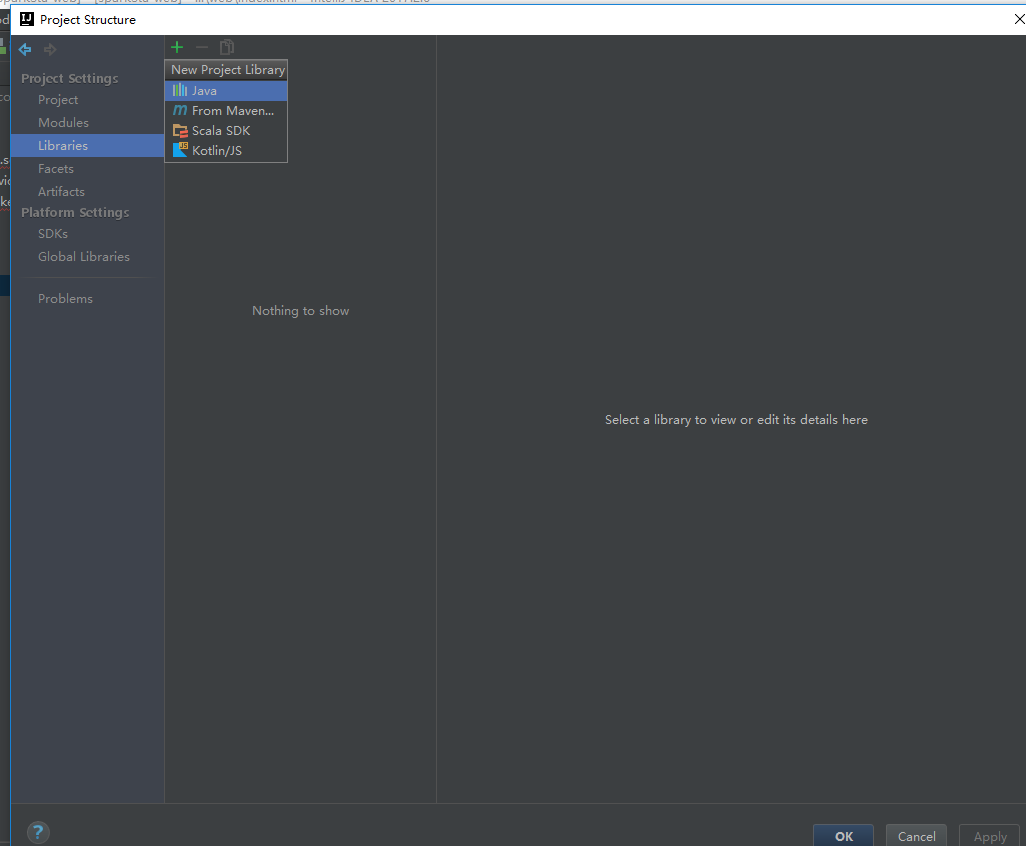Image resolution: width=1026 pixels, height=846 pixels.
Task: Pick Scala SDK in the popup
Action: tap(226, 131)
